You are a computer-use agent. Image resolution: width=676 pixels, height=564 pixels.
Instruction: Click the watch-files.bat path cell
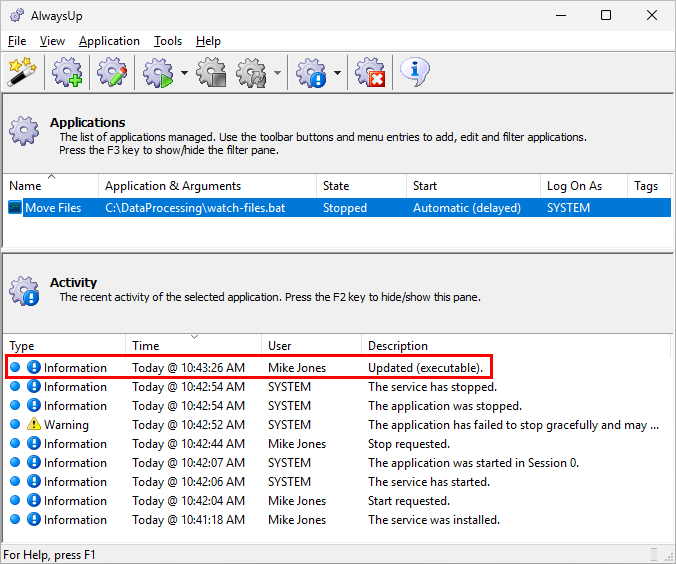click(195, 208)
